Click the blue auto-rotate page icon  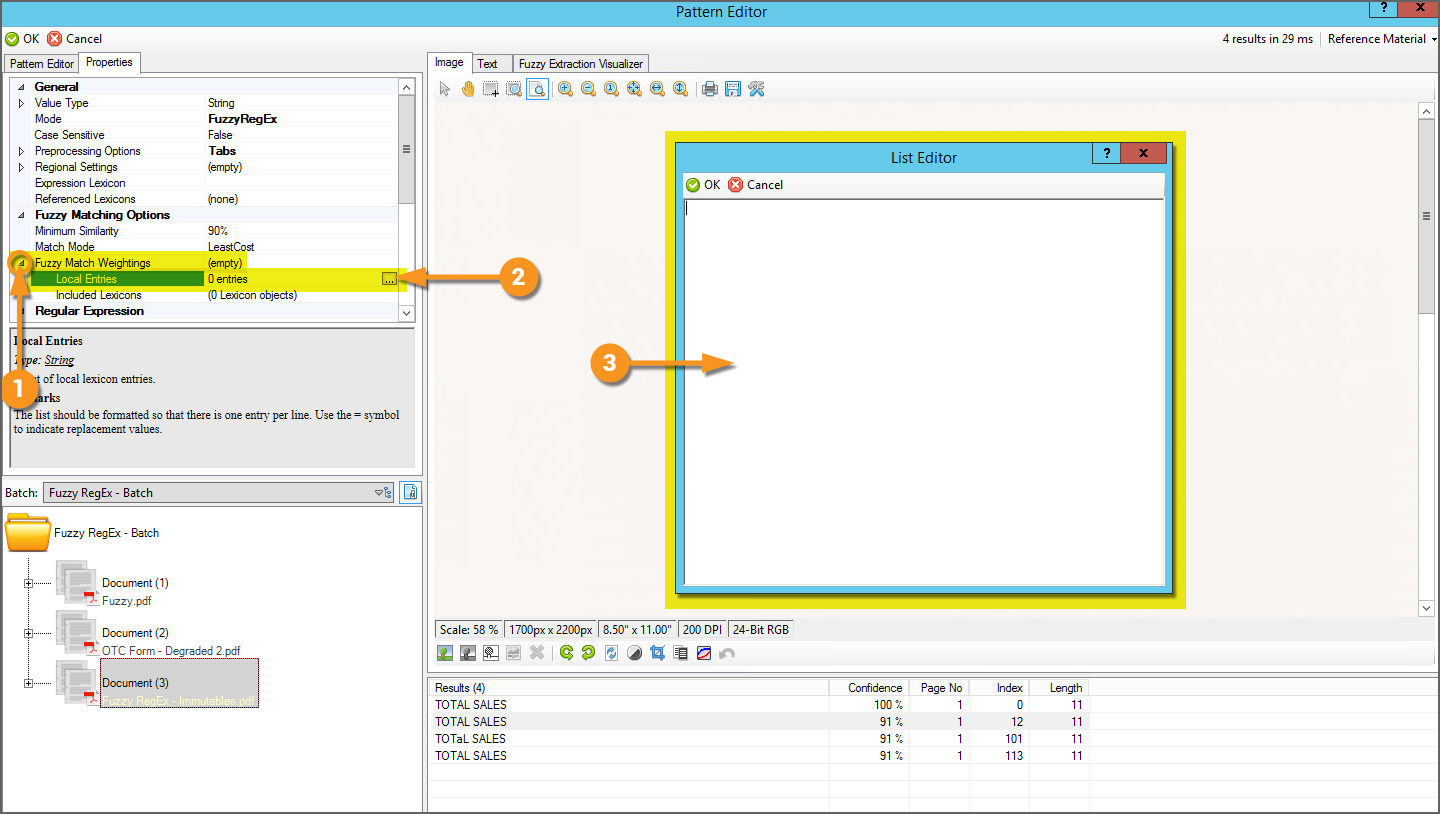click(611, 653)
